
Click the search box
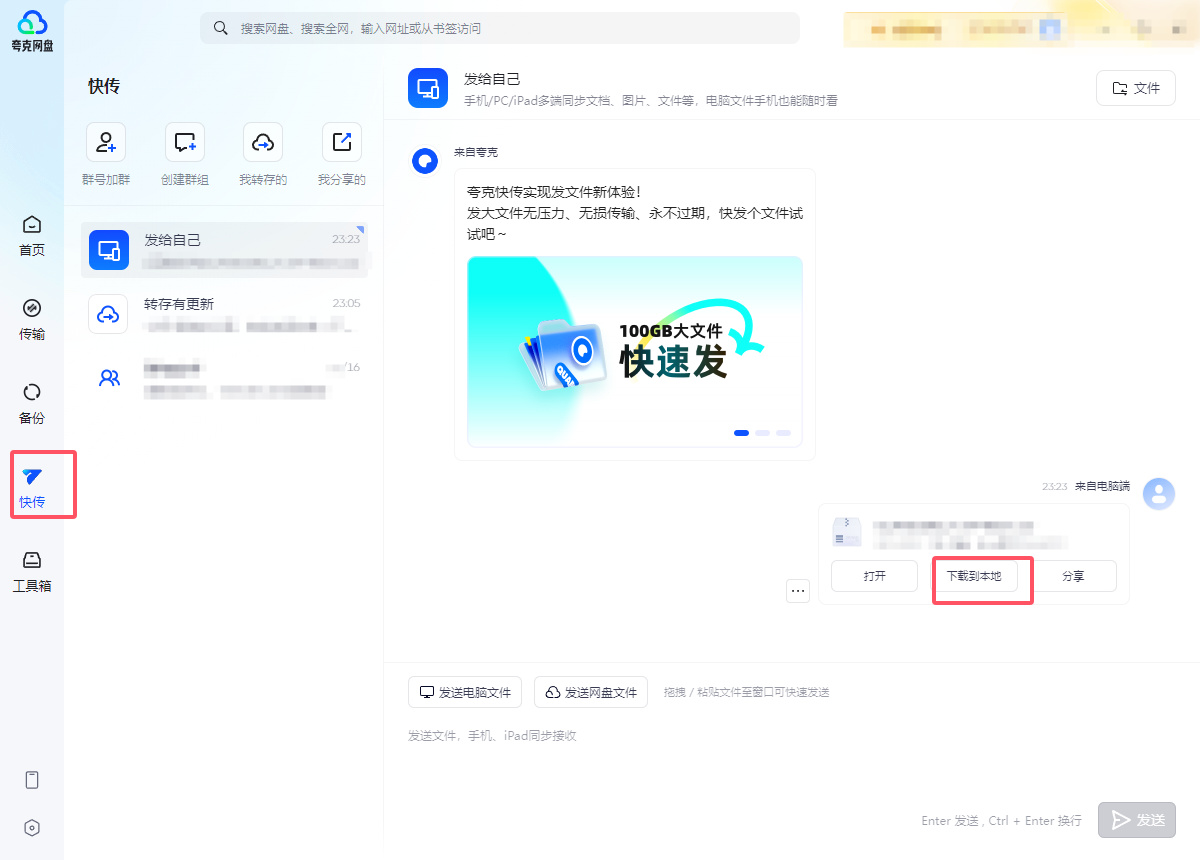(500, 28)
